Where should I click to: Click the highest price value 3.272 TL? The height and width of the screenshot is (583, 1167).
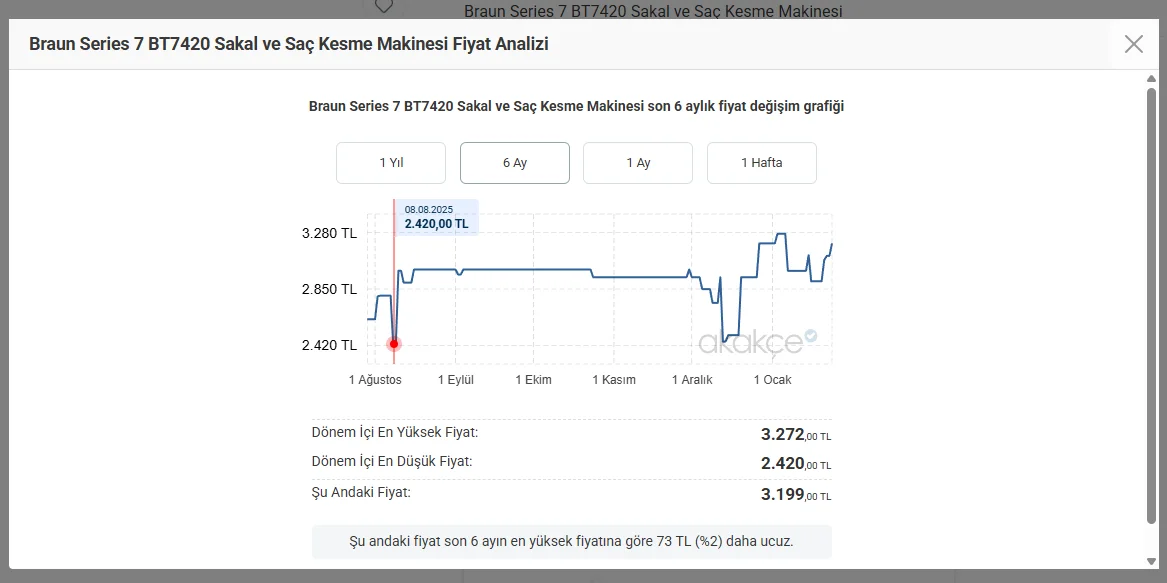pos(795,435)
